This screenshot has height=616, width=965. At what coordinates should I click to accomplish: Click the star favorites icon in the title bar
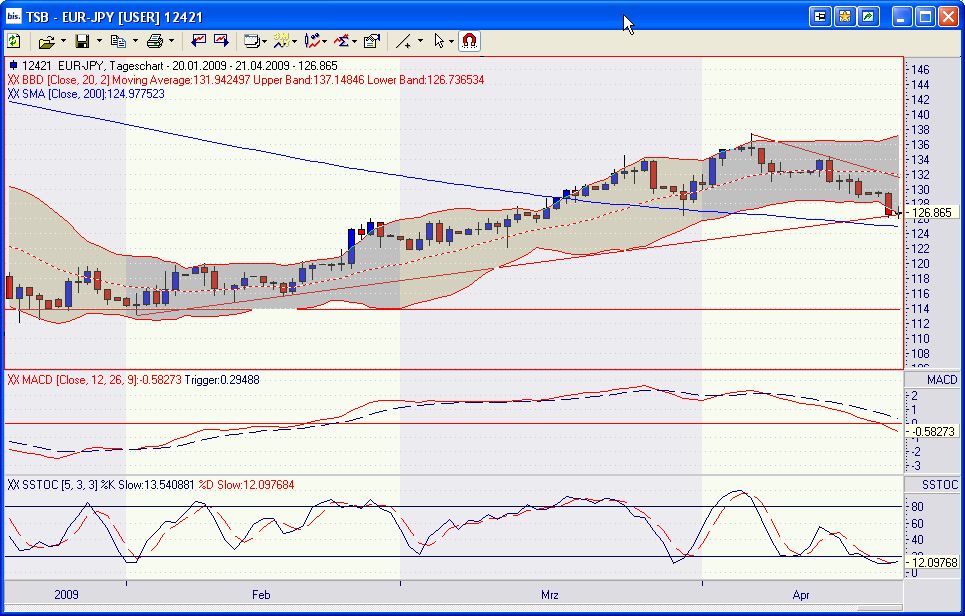coord(847,16)
